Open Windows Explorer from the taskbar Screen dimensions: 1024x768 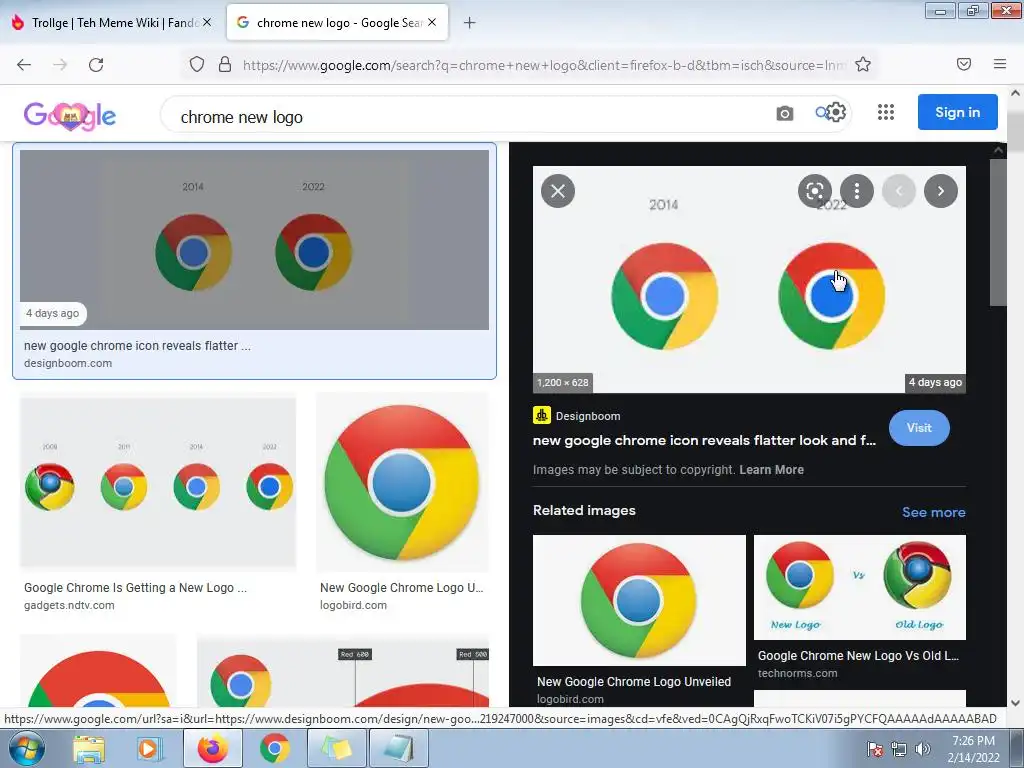pyautogui.click(x=88, y=749)
